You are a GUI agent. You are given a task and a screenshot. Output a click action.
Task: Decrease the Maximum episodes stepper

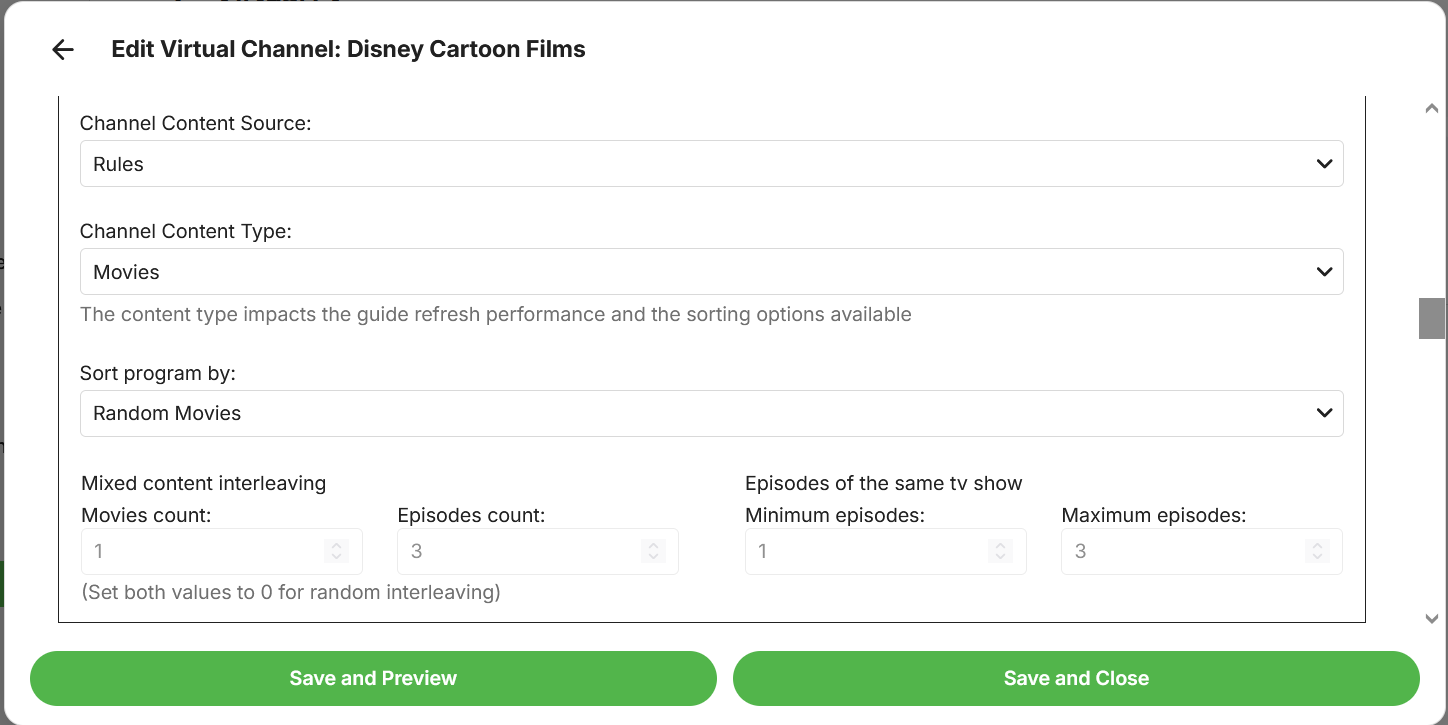(x=1317, y=556)
